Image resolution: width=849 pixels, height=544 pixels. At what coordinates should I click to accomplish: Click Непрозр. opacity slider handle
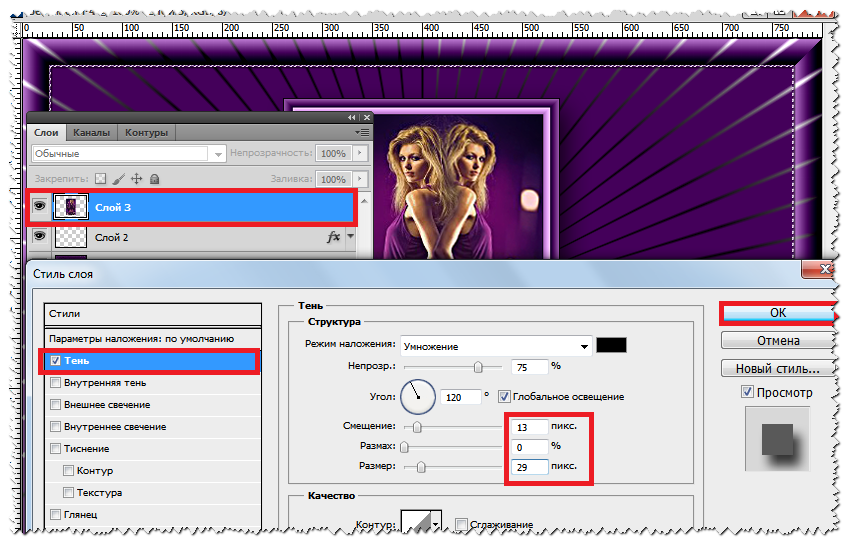[x=478, y=368]
